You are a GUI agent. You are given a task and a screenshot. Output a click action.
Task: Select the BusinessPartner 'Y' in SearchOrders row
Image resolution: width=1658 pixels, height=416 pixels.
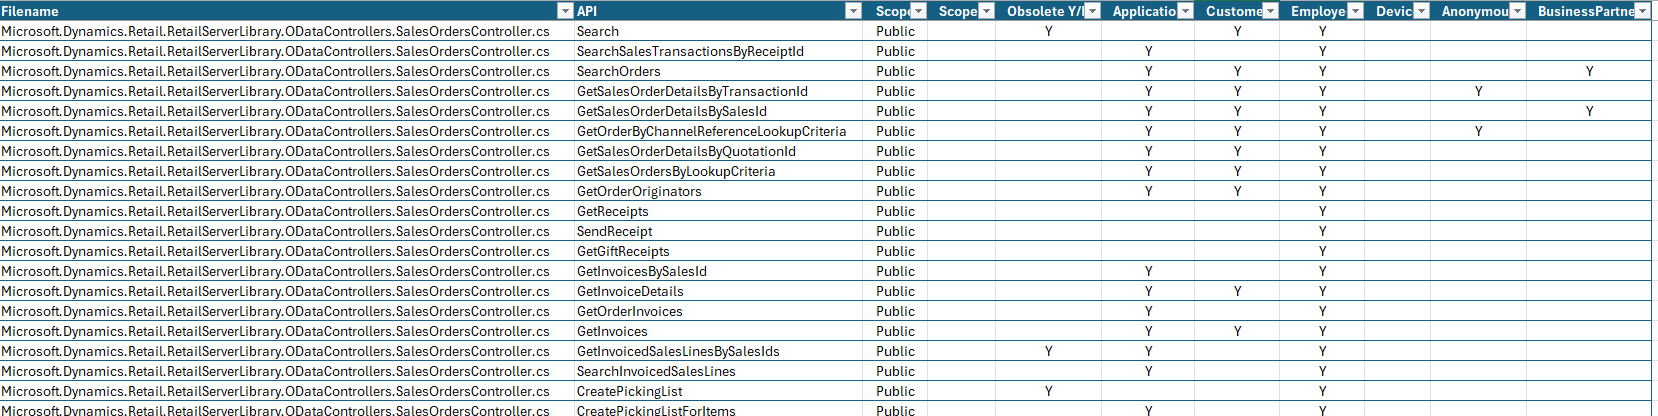1589,71
